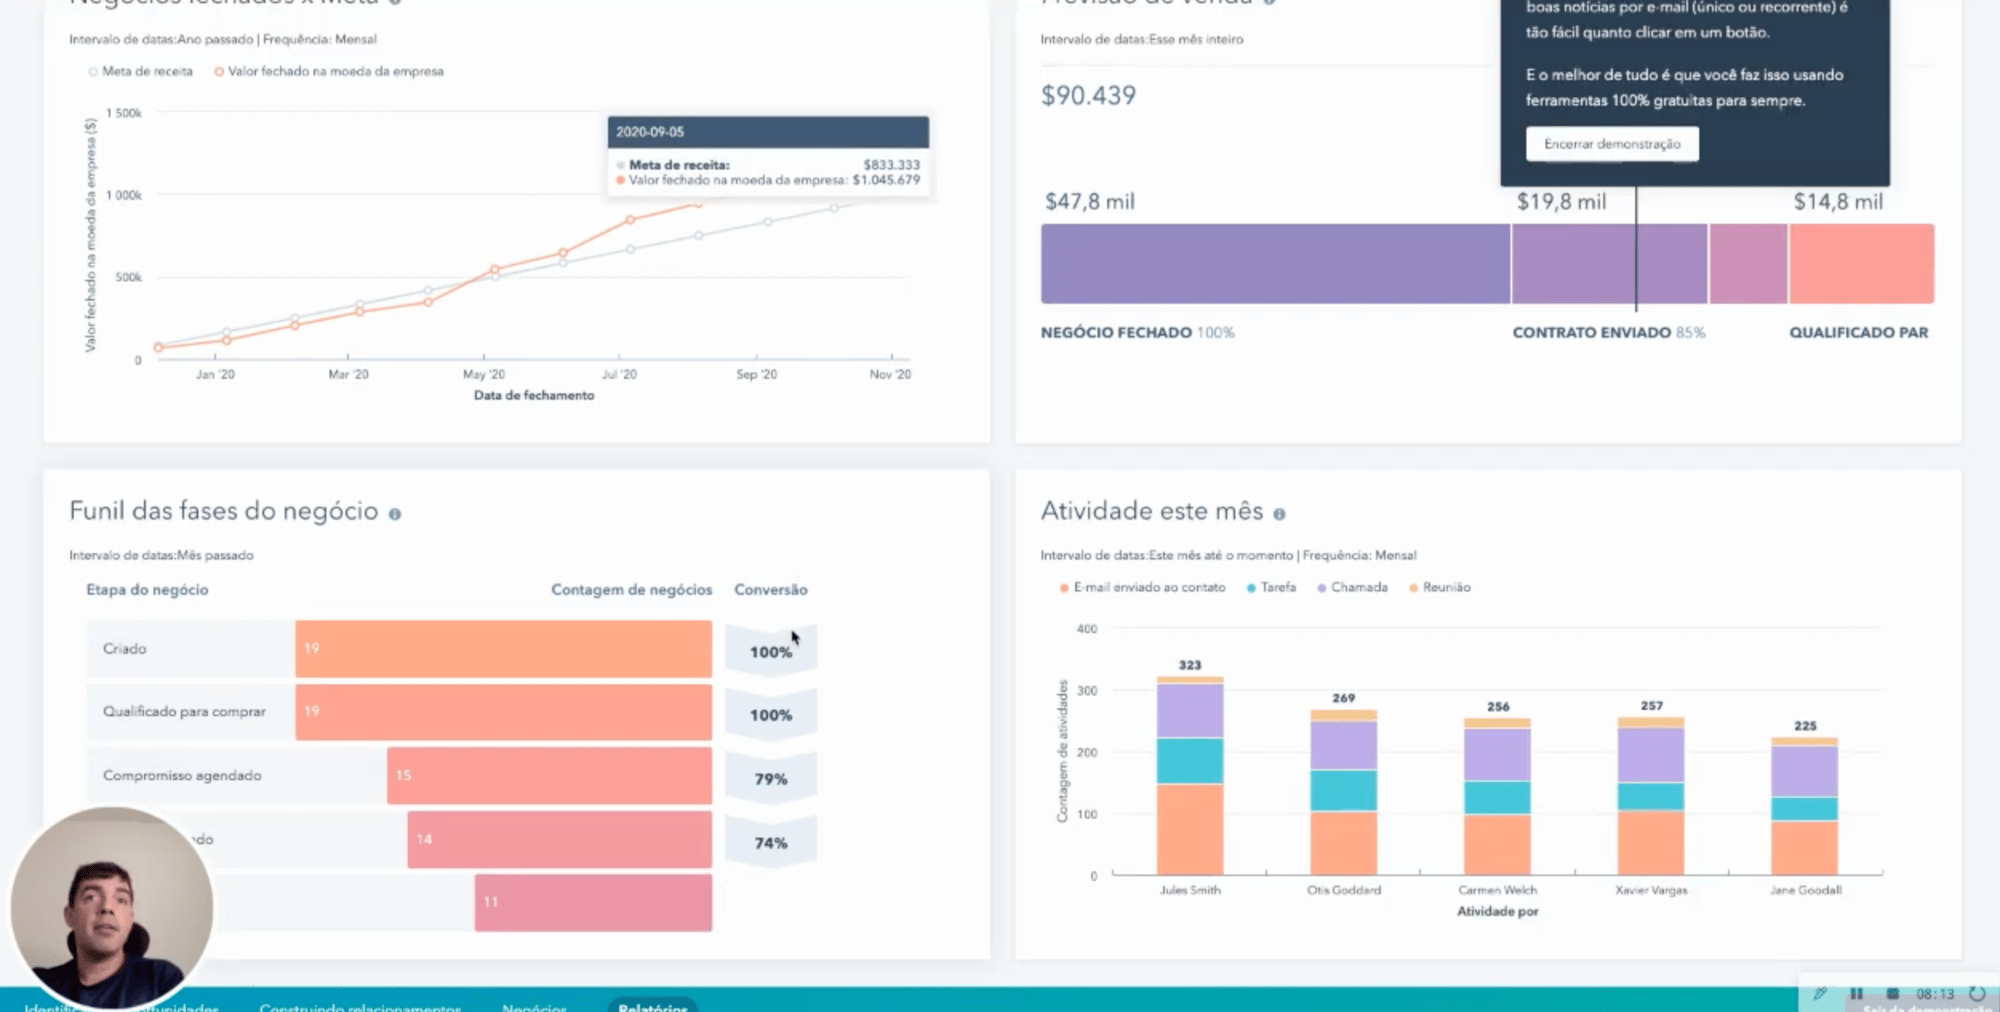The image size is (2000, 1012).
Task: Click the $47,8 mil value label
Action: click(x=1090, y=202)
